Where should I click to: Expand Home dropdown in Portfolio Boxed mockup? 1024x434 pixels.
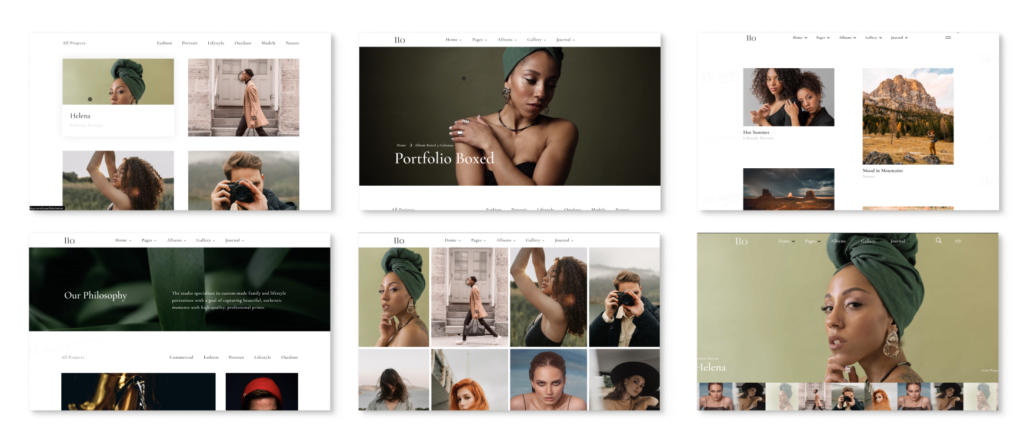[x=453, y=40]
